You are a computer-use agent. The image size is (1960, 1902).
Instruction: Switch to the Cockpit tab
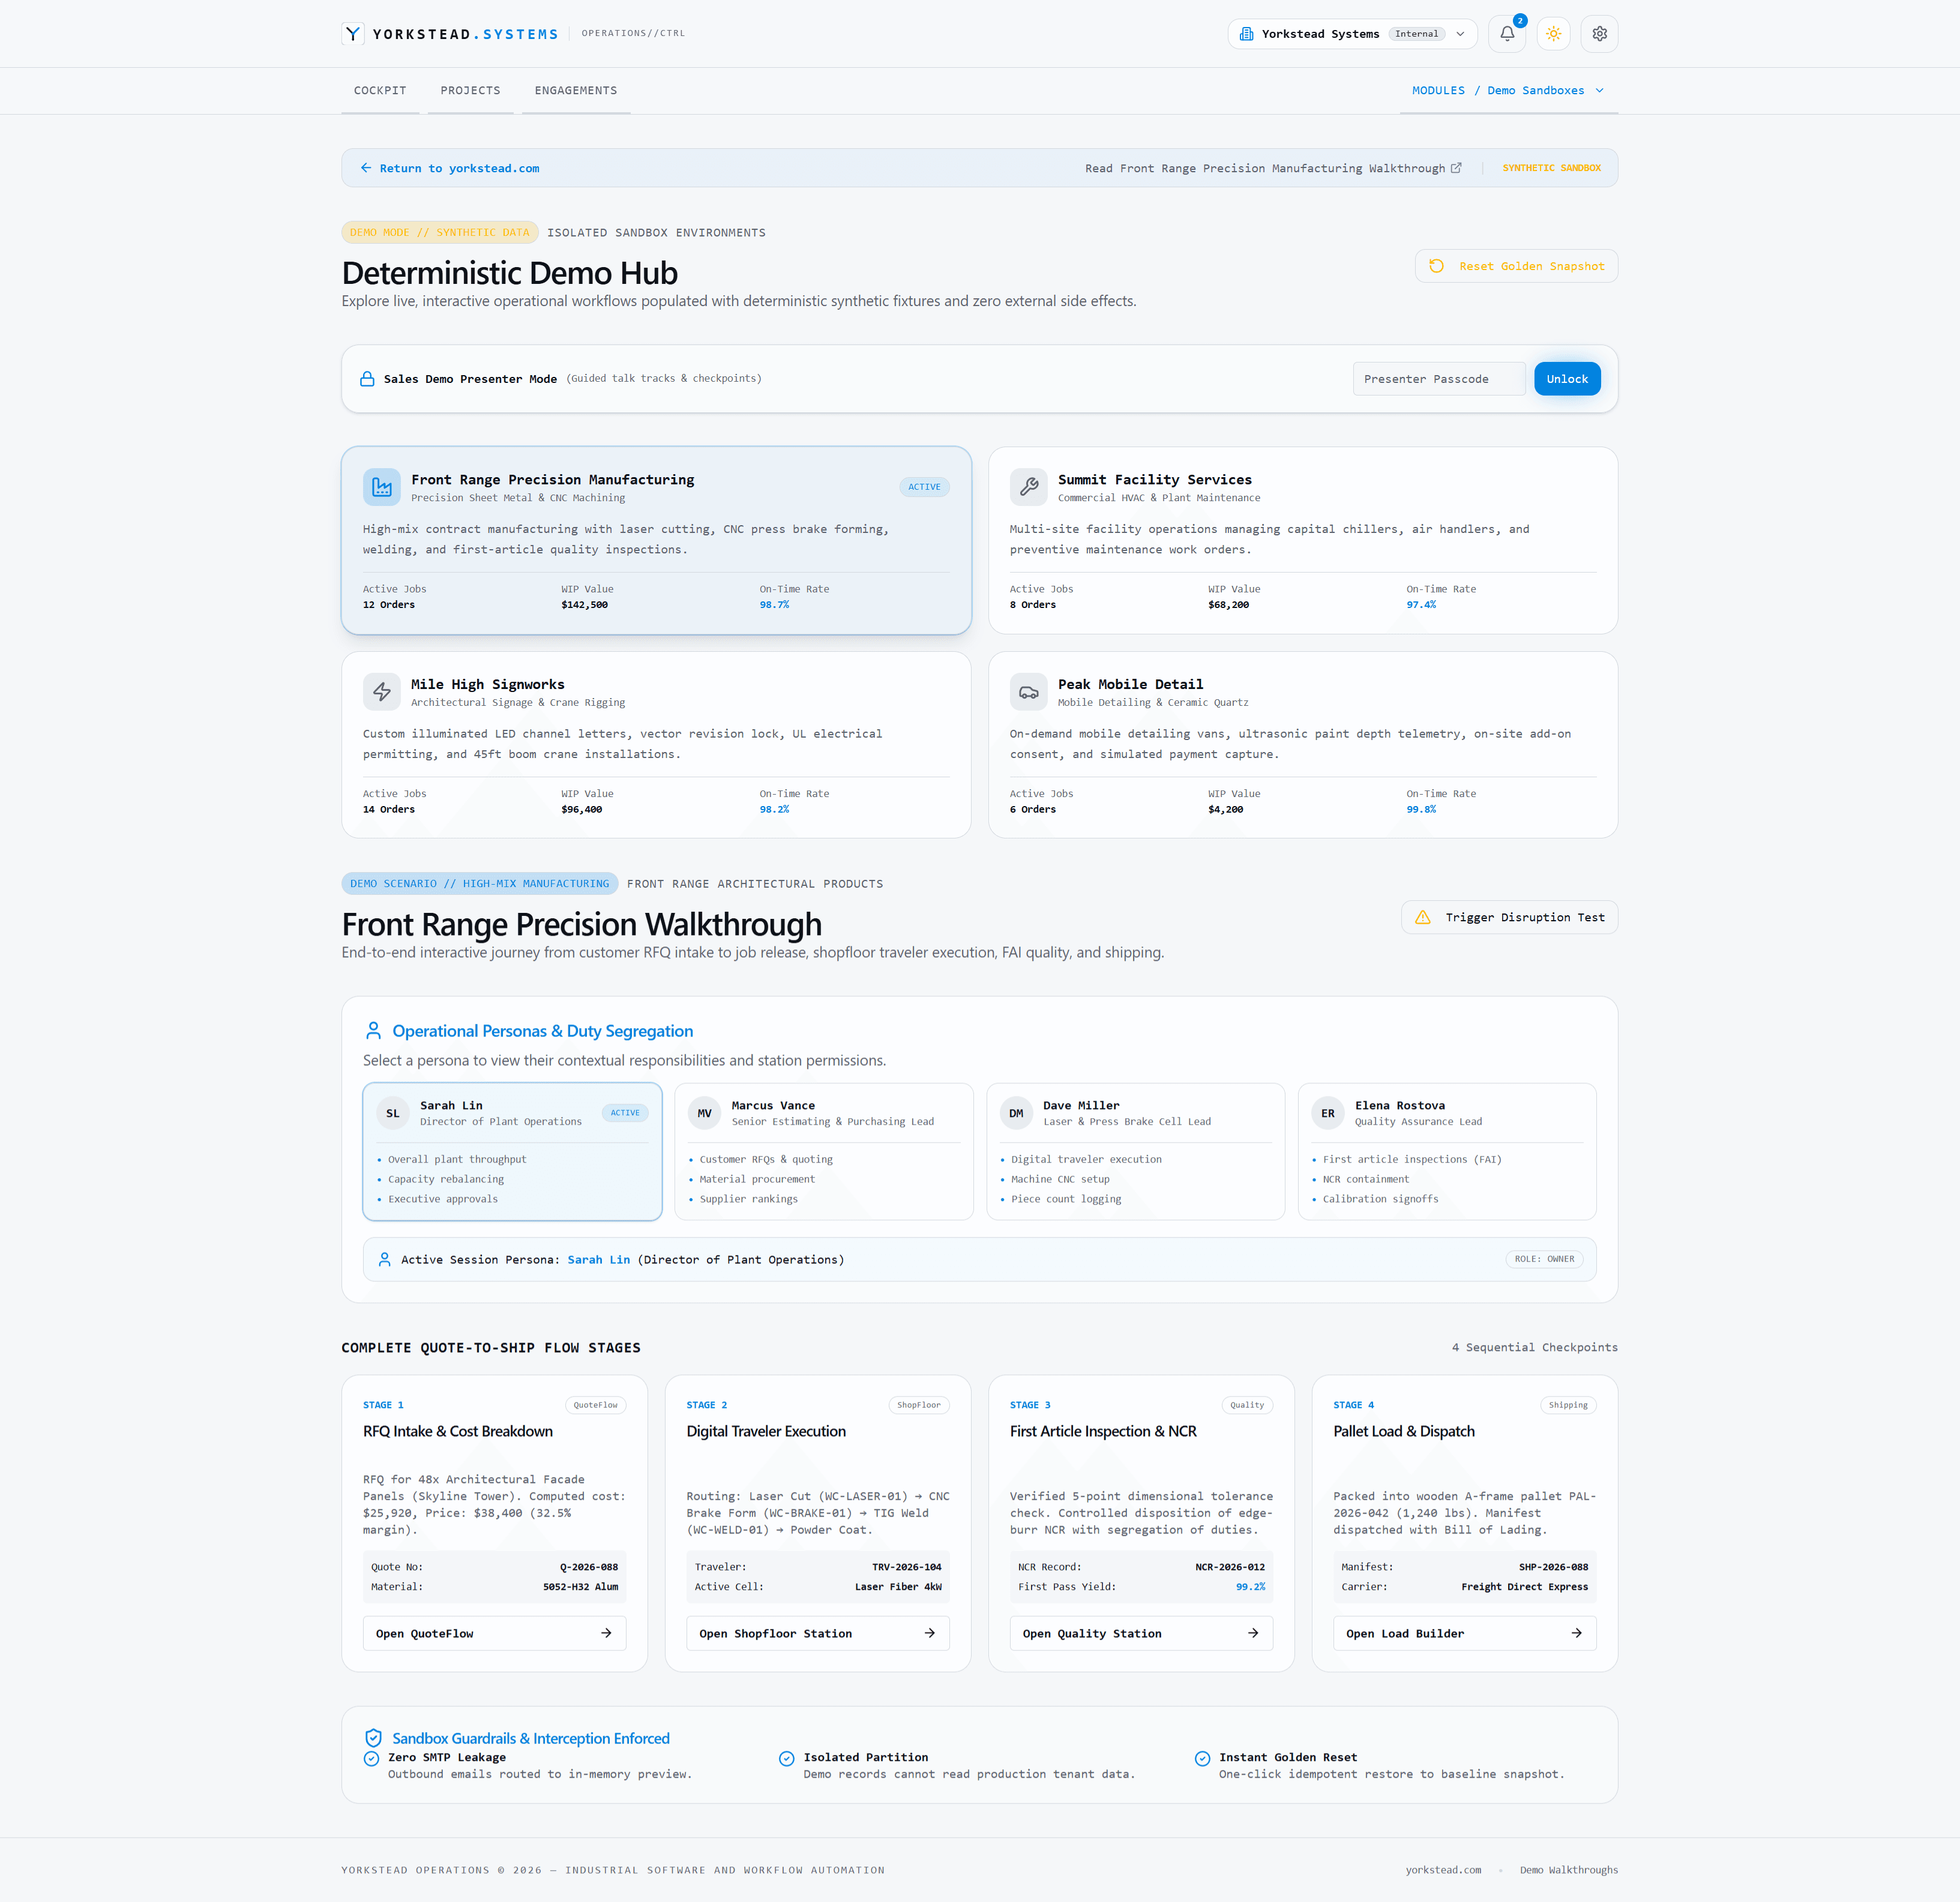click(x=380, y=90)
